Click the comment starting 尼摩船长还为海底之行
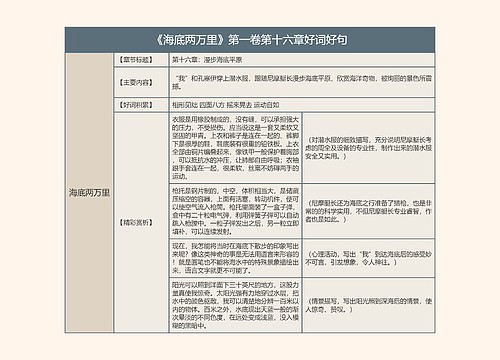 point(369,211)
